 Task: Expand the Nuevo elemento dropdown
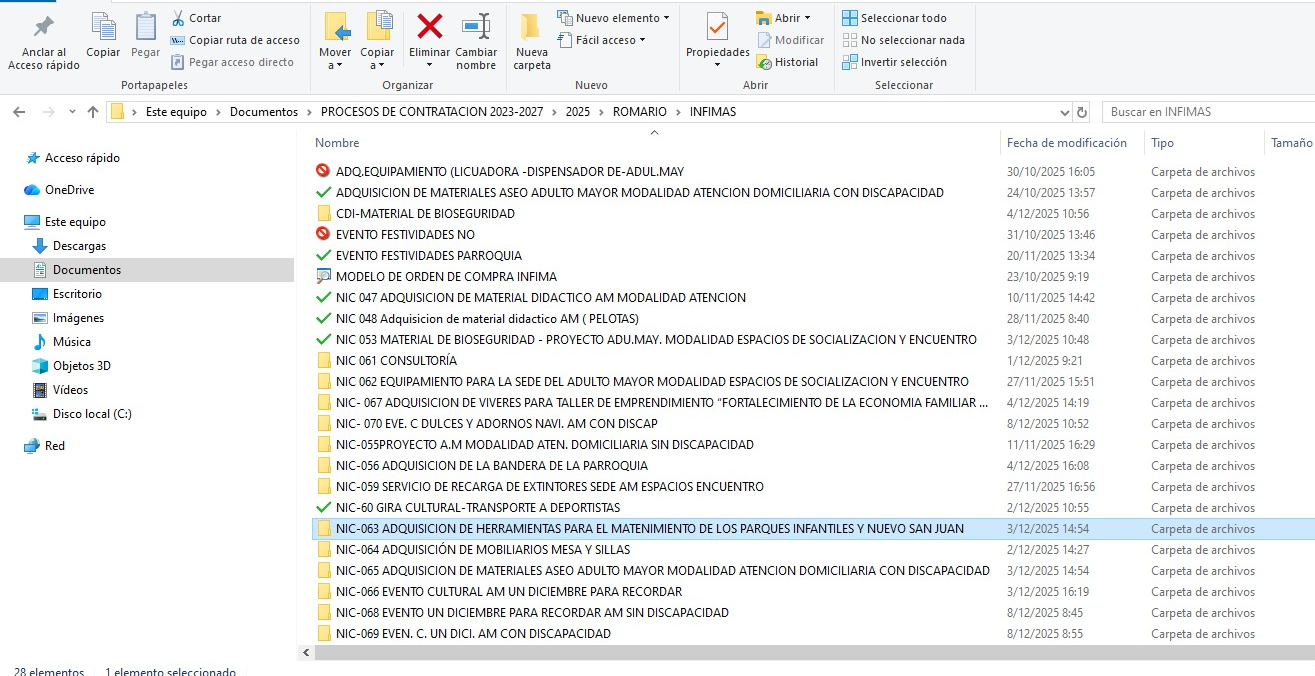click(613, 18)
